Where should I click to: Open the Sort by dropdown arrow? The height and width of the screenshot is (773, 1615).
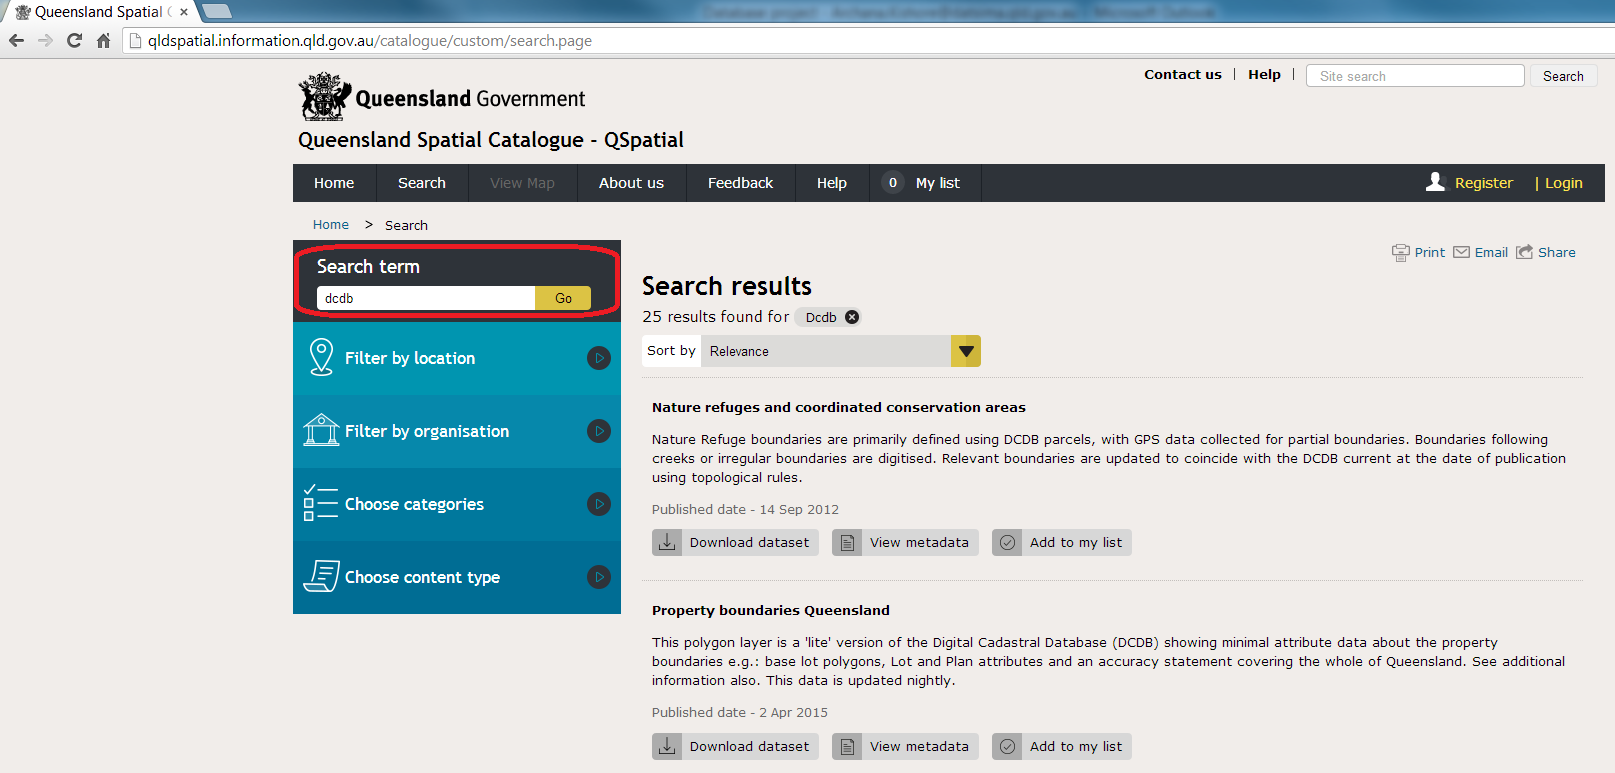tap(966, 351)
